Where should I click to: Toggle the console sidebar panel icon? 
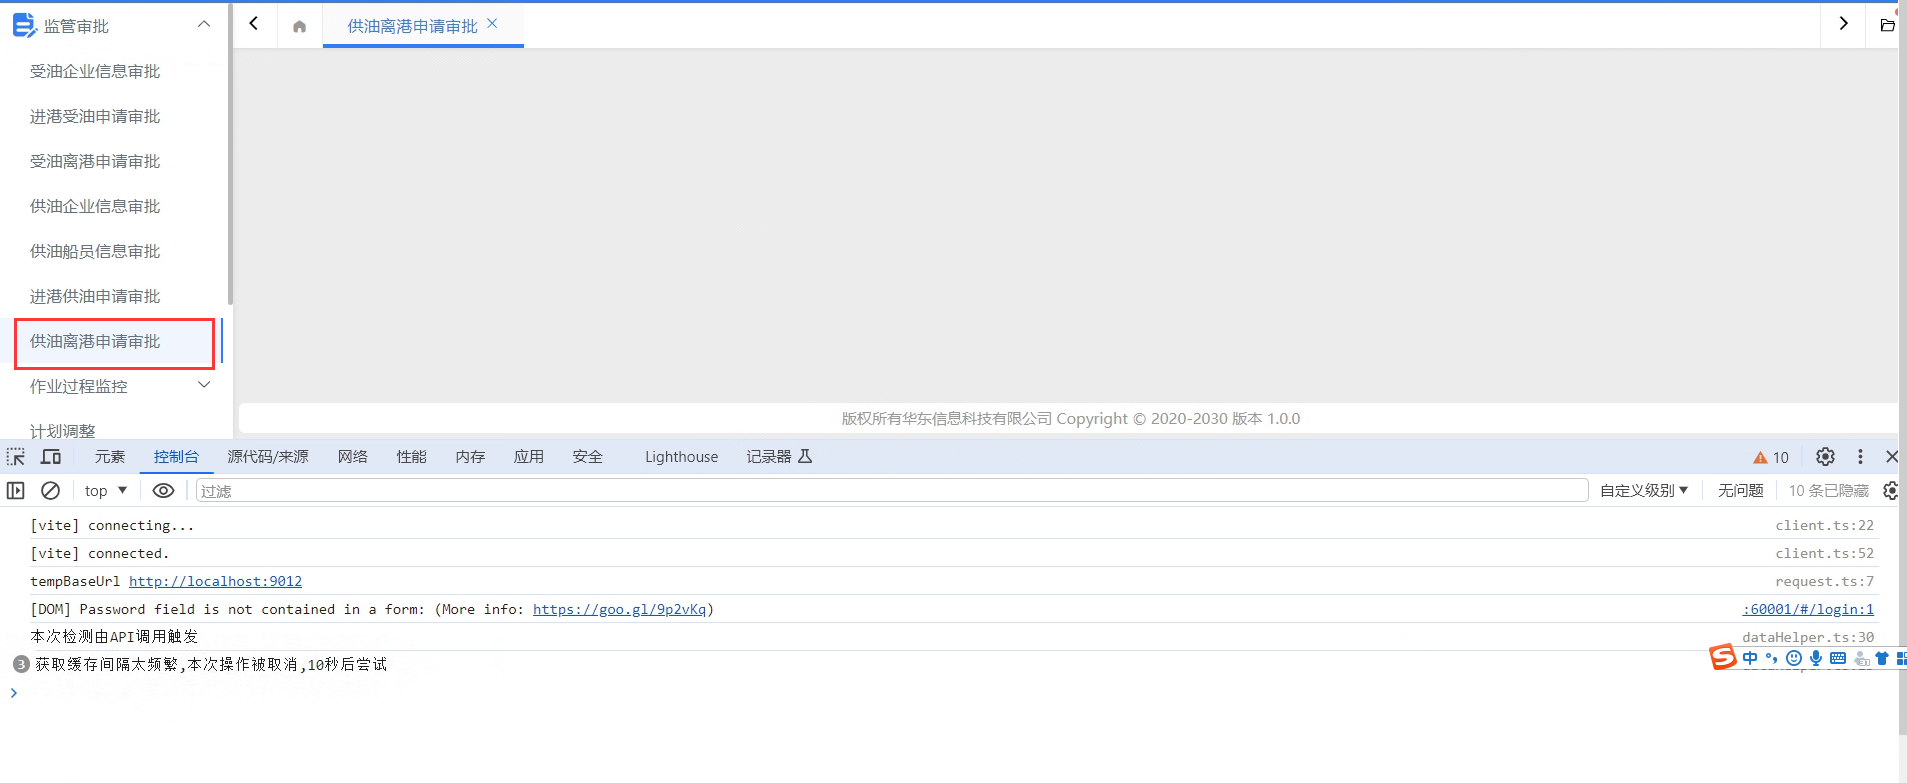coord(16,491)
